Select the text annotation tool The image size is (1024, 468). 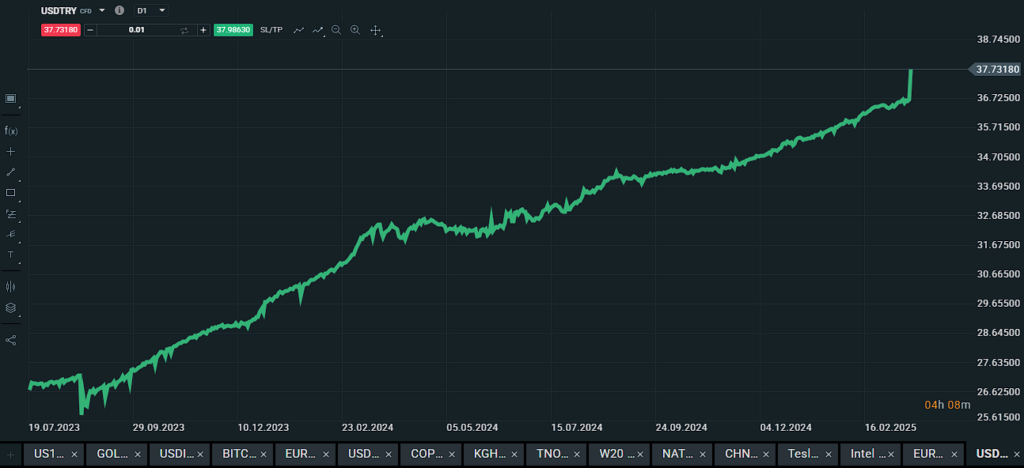(11, 255)
